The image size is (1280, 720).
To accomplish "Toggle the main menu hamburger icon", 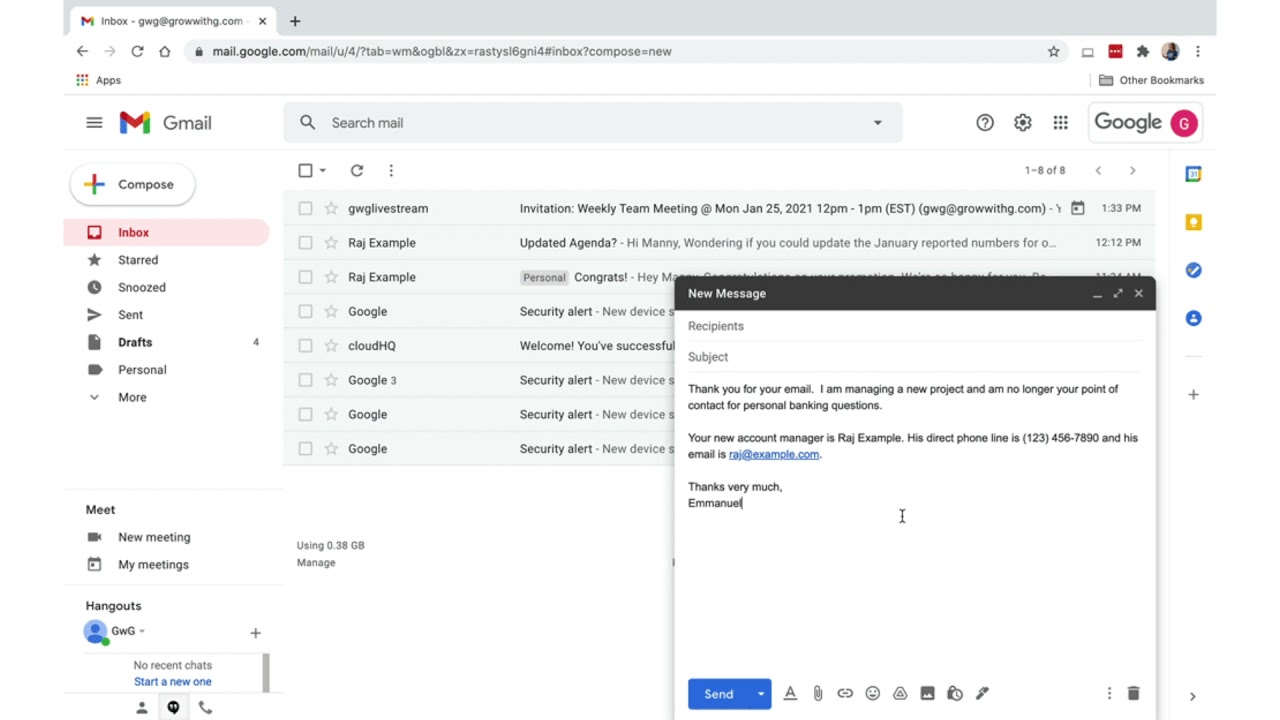I will [94, 122].
